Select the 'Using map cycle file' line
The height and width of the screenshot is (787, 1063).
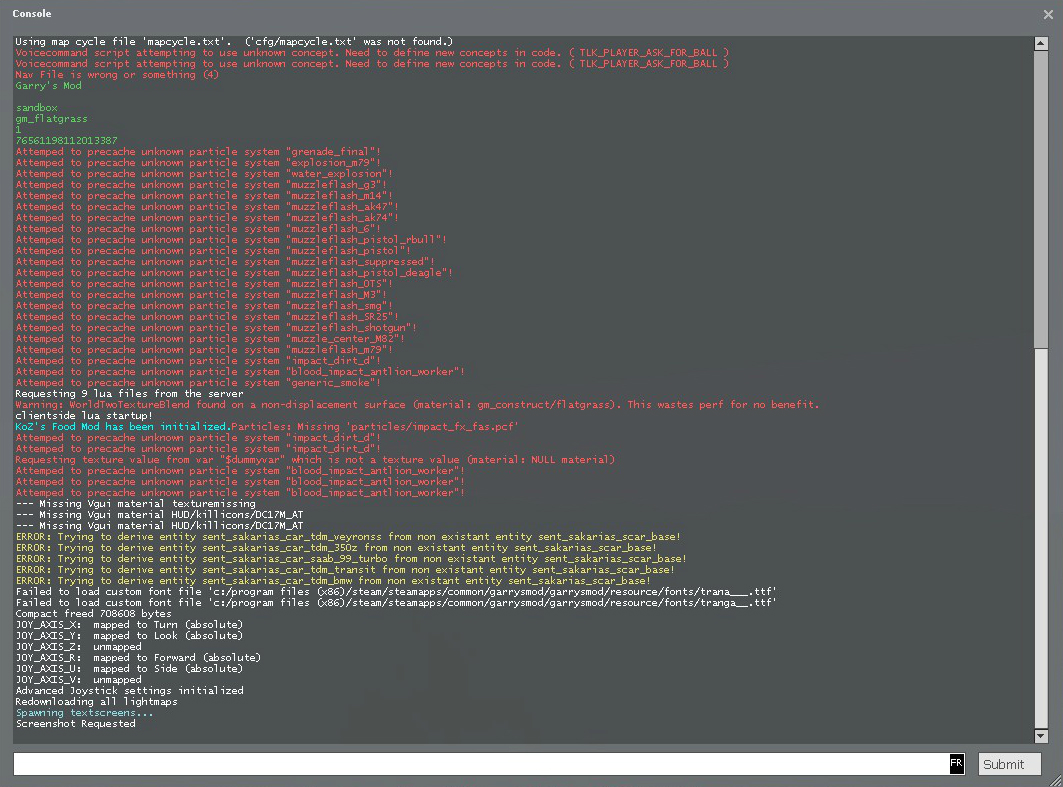[234, 41]
